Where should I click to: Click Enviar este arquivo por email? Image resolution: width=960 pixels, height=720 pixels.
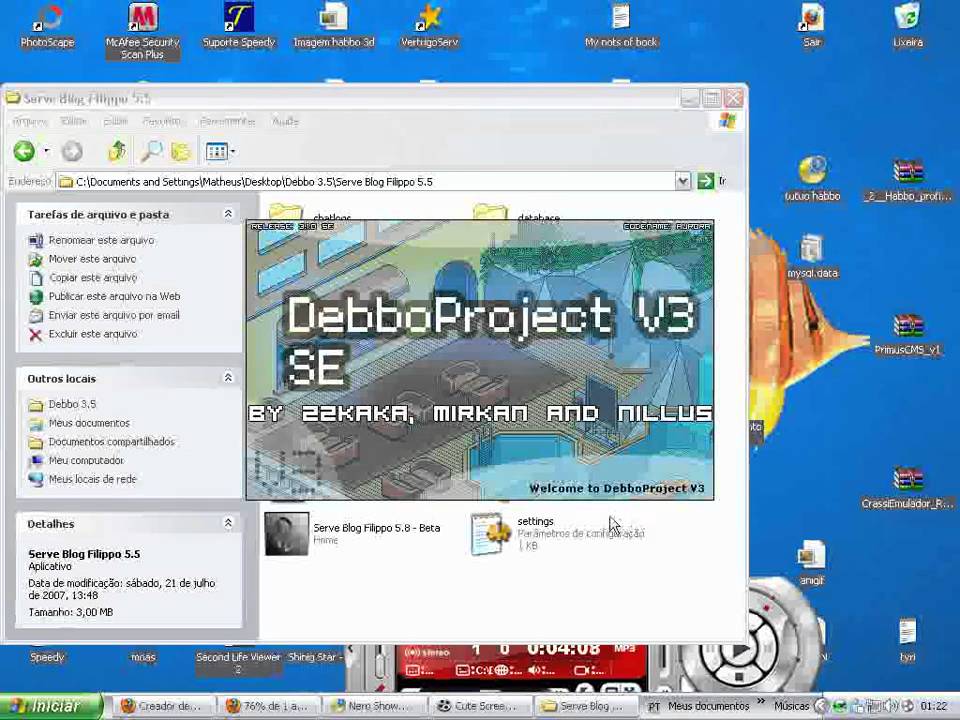tap(114, 315)
